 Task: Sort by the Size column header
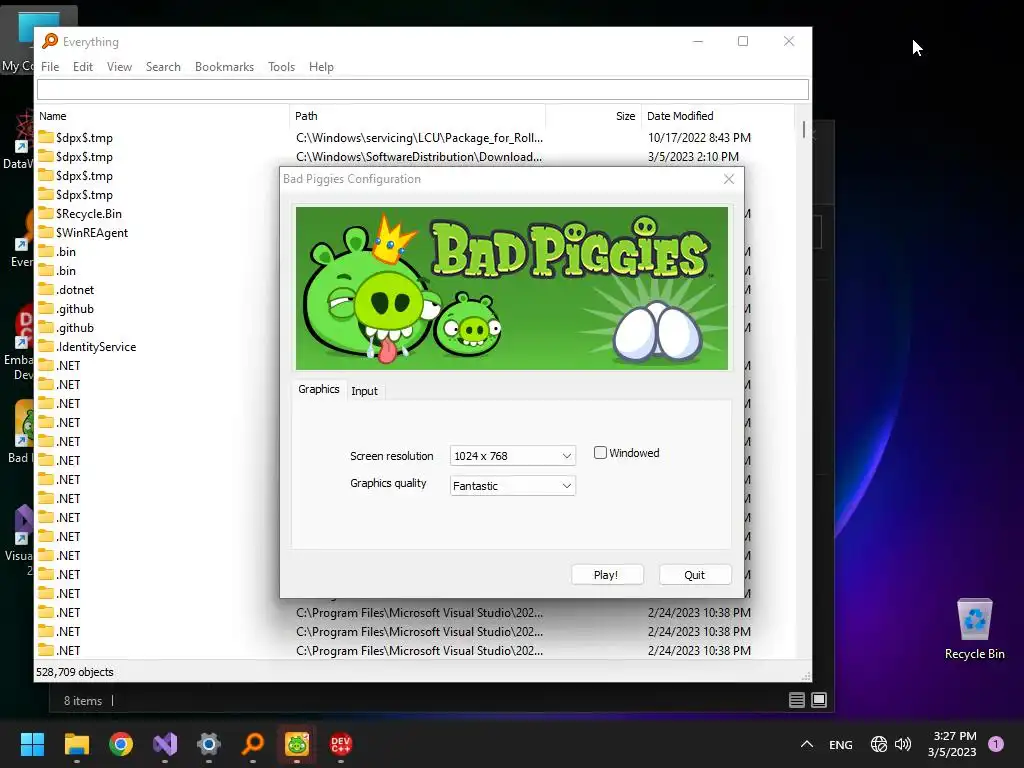(593, 116)
